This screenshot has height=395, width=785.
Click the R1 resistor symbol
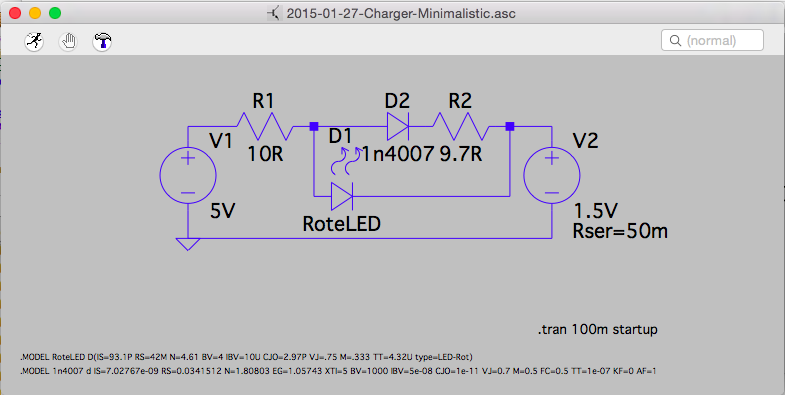coord(264,126)
